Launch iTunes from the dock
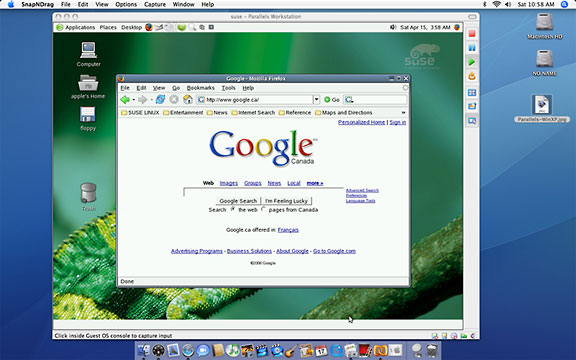Viewport: 576px width, 360px height. click(232, 350)
